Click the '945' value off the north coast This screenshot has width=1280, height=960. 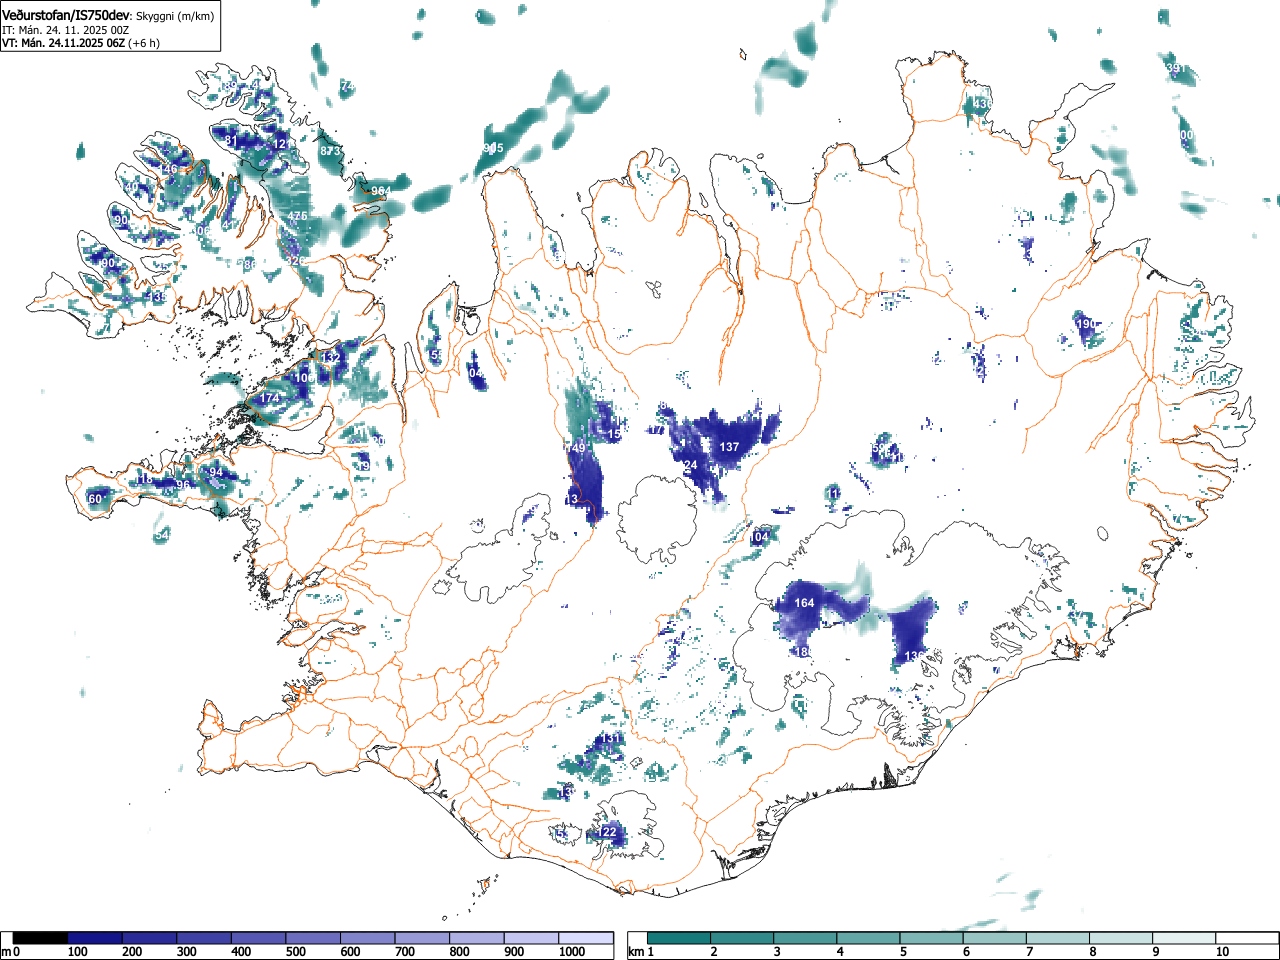click(493, 148)
